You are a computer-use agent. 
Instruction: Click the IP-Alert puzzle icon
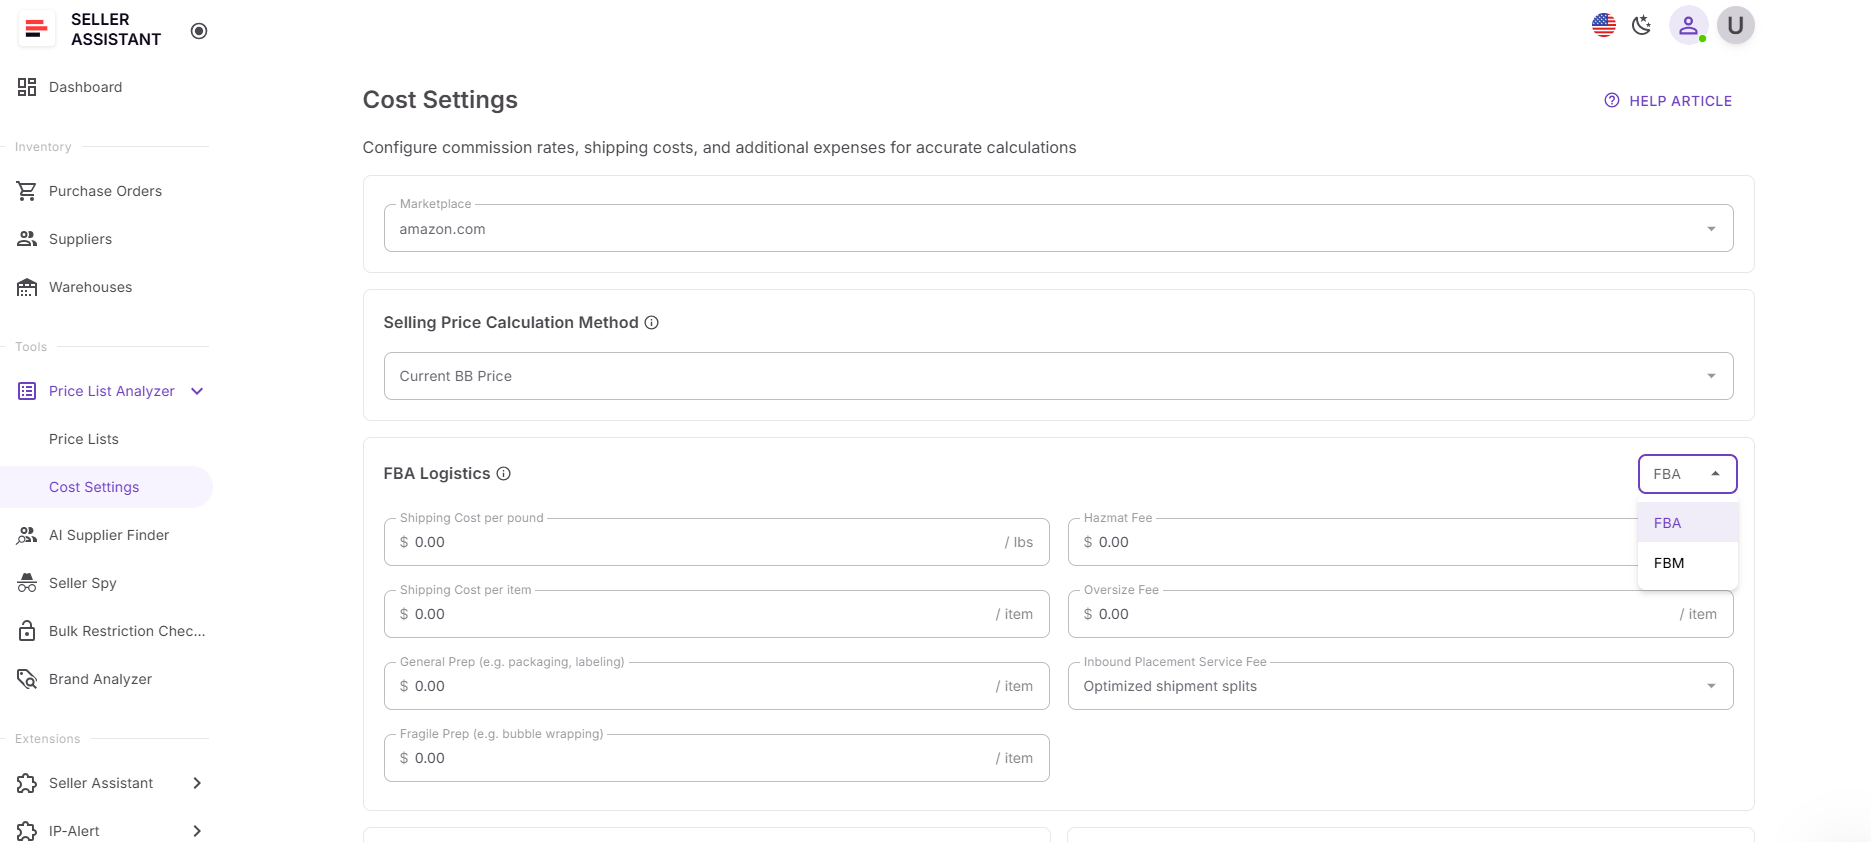pos(27,831)
